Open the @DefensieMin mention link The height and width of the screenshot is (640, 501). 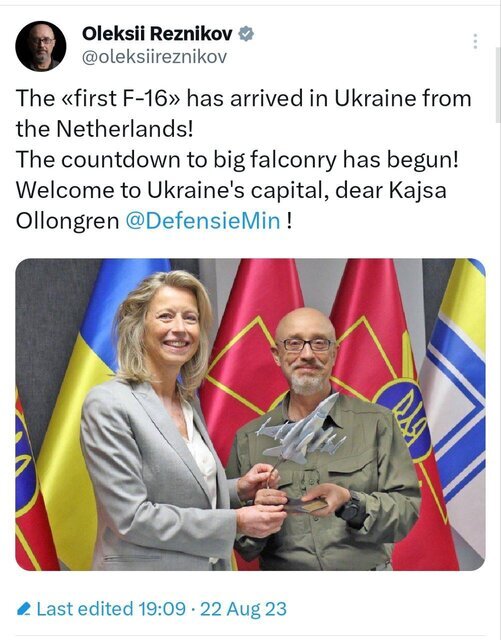tap(203, 221)
